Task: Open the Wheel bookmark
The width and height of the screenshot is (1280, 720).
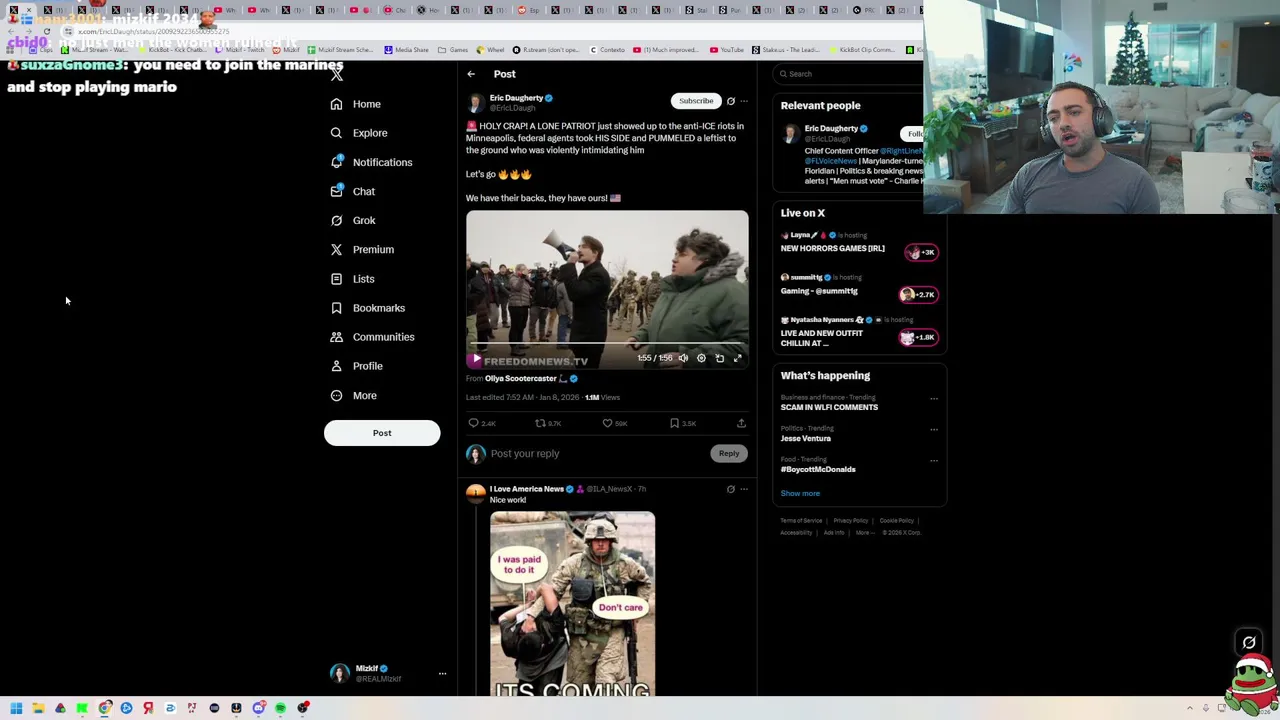Action: (x=491, y=49)
